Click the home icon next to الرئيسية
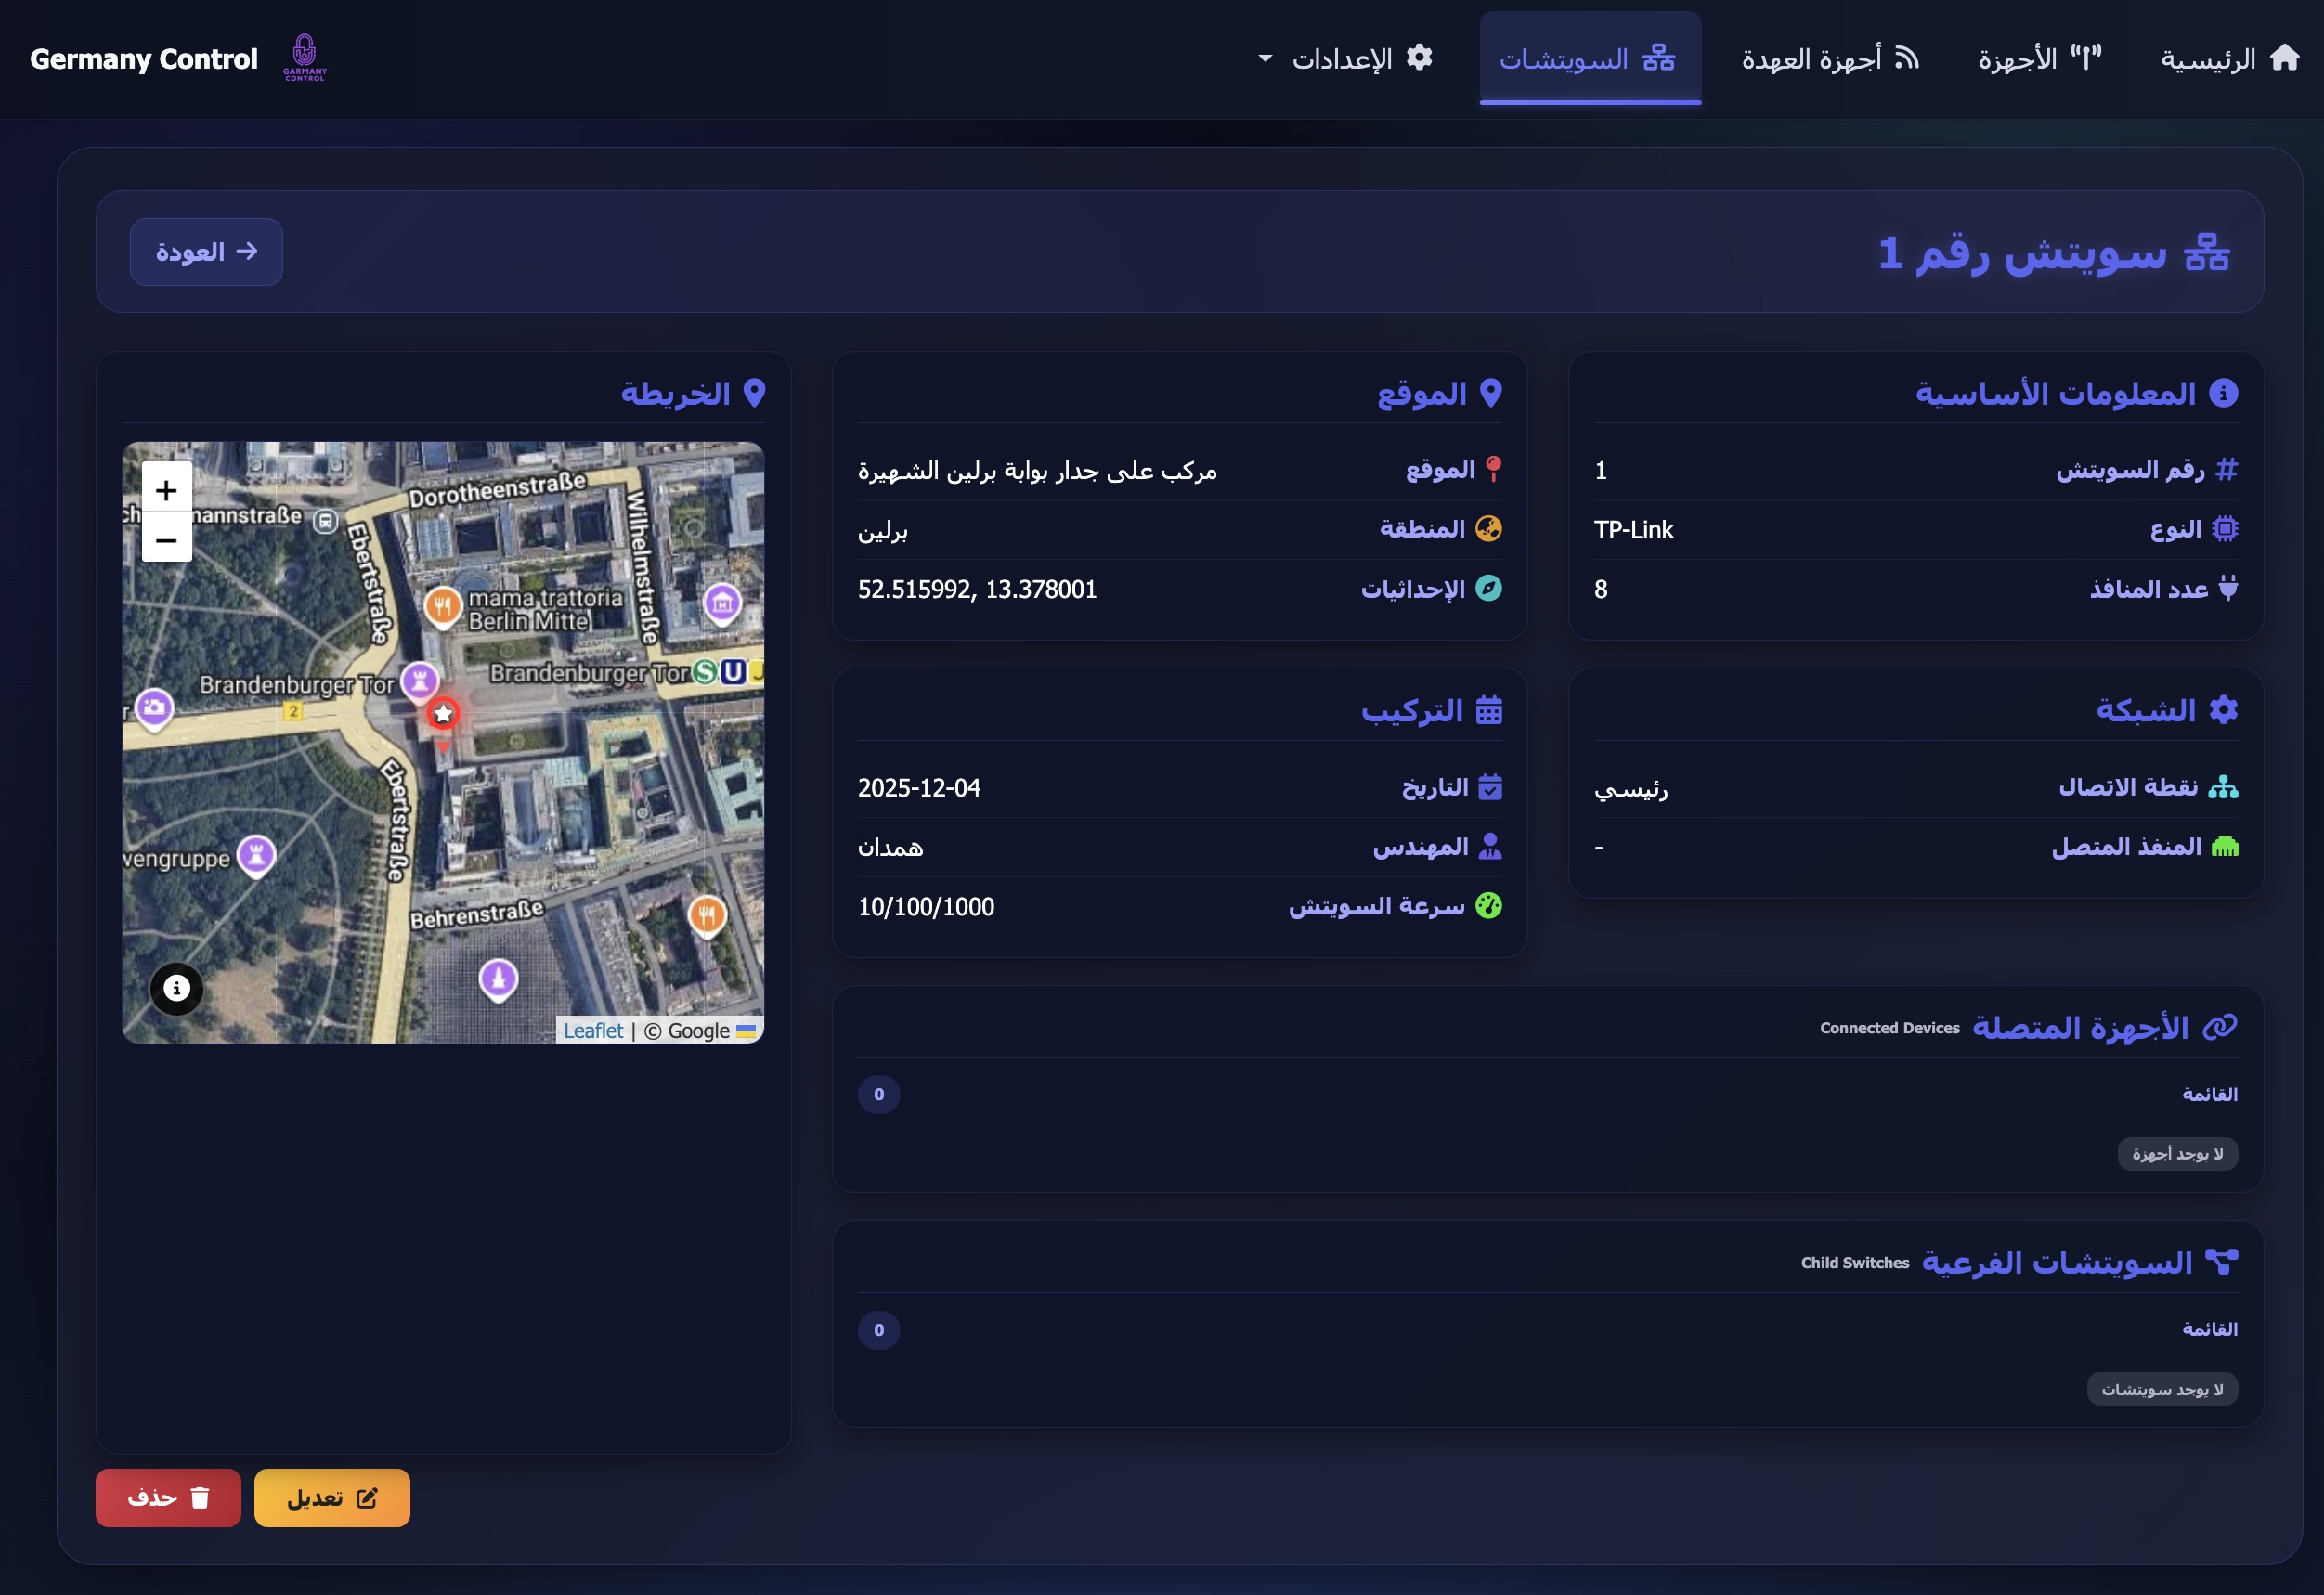 tap(2285, 57)
